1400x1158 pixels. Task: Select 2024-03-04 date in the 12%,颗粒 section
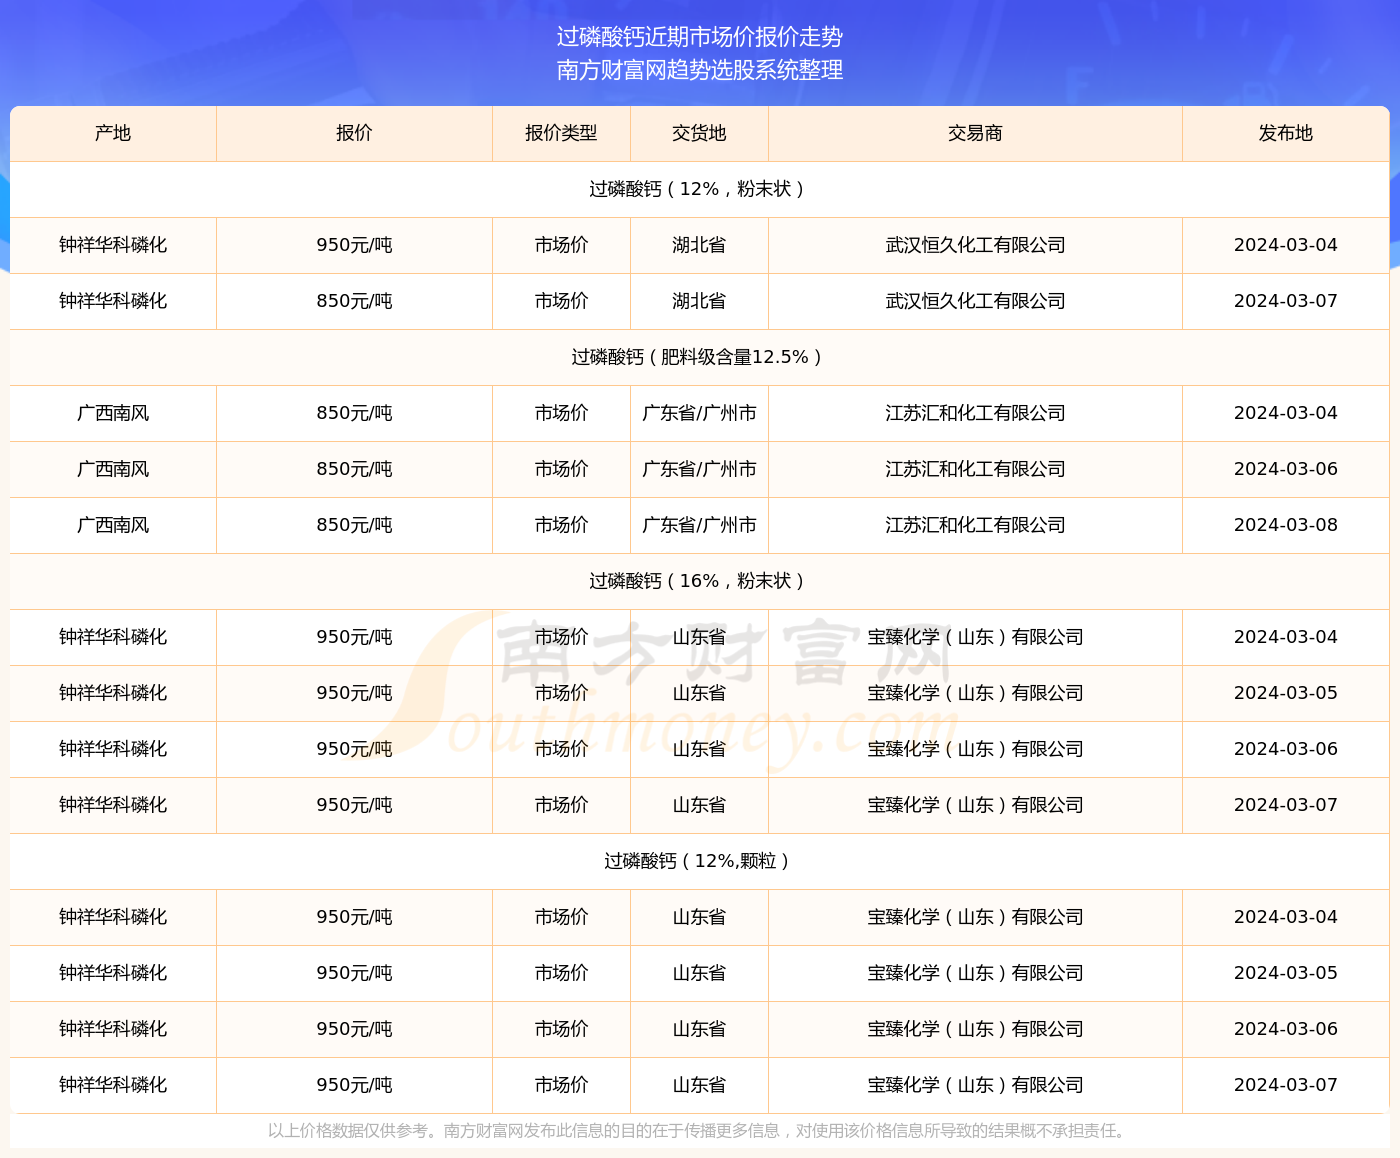click(1286, 917)
